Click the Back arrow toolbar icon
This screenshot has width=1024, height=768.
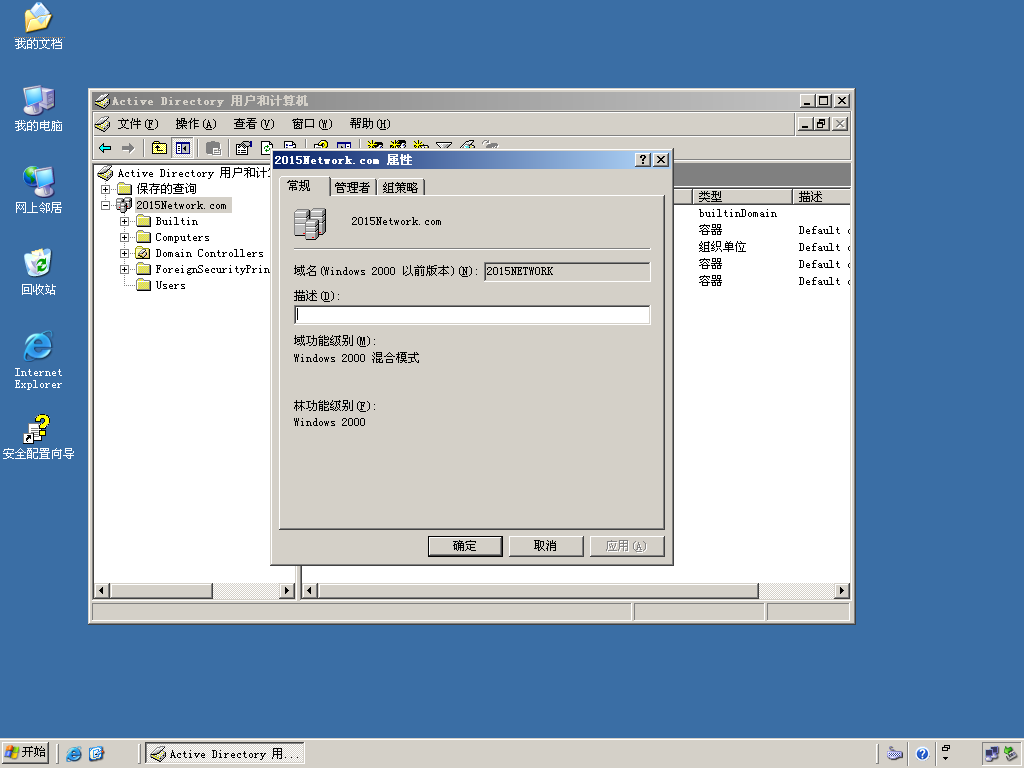105,148
